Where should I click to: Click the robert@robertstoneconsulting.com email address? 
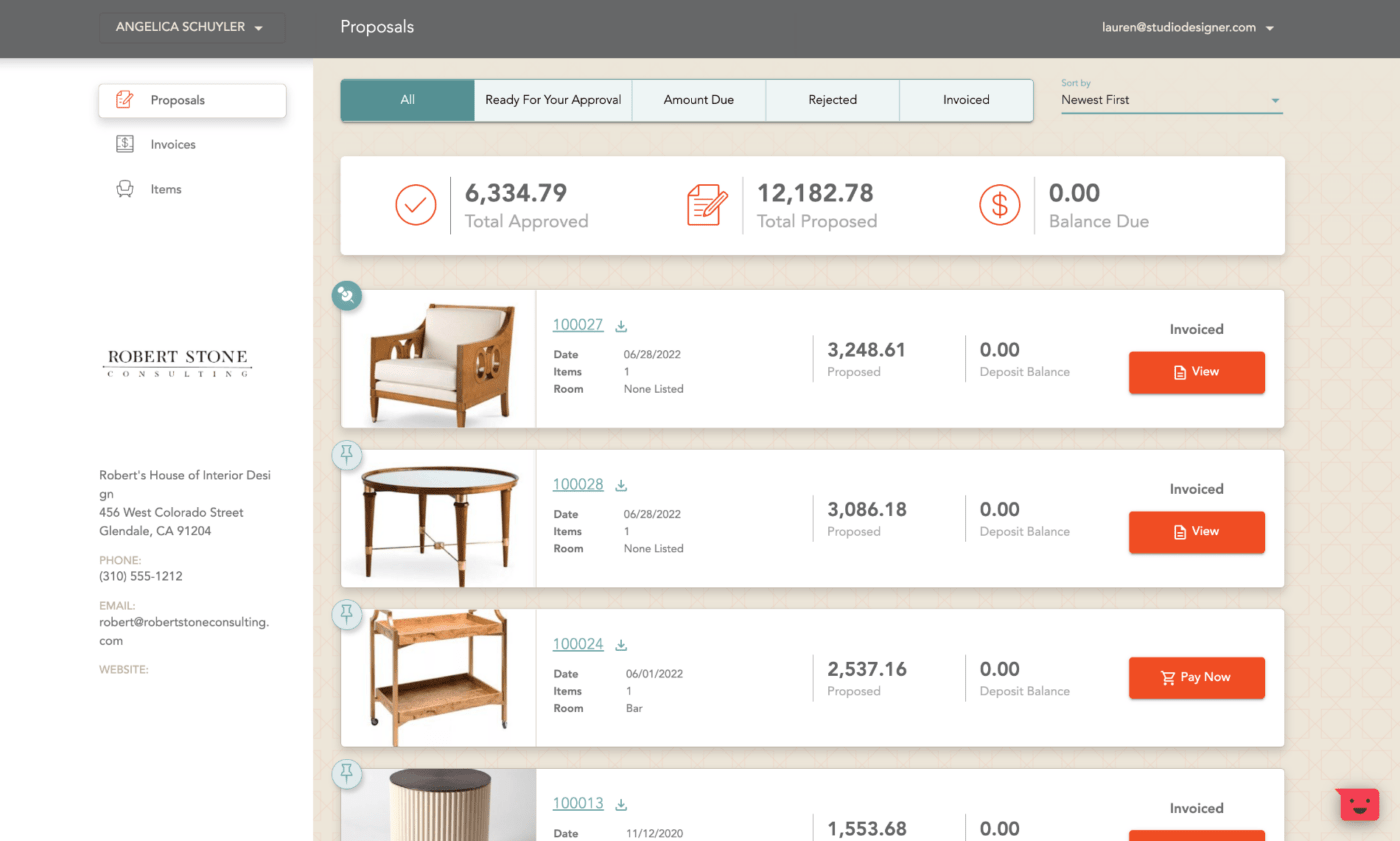coord(184,631)
